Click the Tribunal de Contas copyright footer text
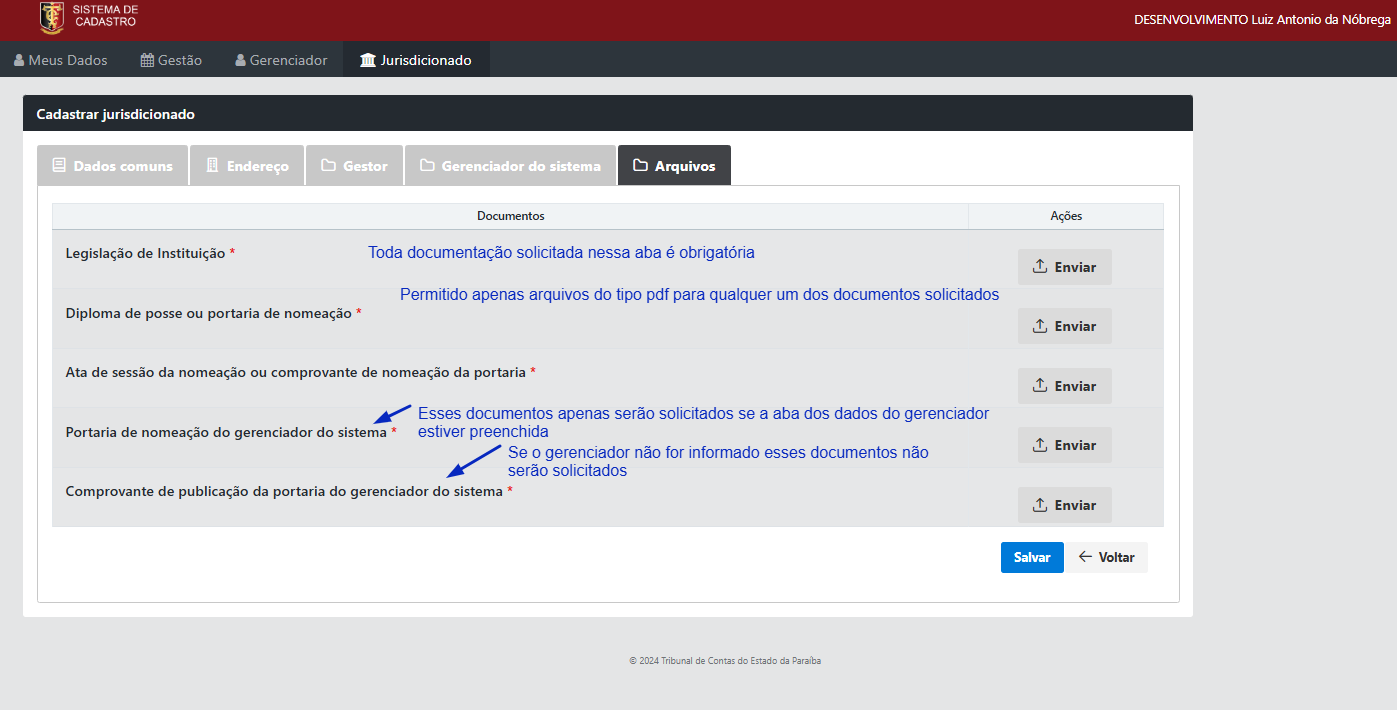This screenshot has width=1397, height=710. coord(725,661)
